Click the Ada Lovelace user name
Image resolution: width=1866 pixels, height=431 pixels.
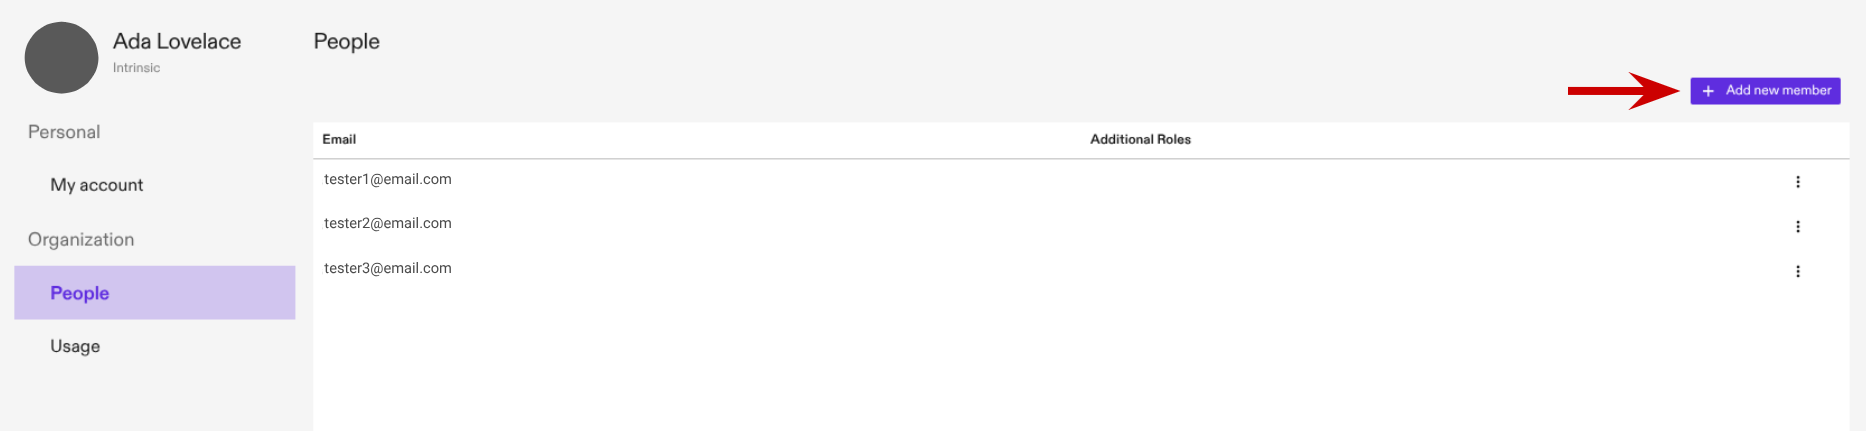click(x=177, y=41)
